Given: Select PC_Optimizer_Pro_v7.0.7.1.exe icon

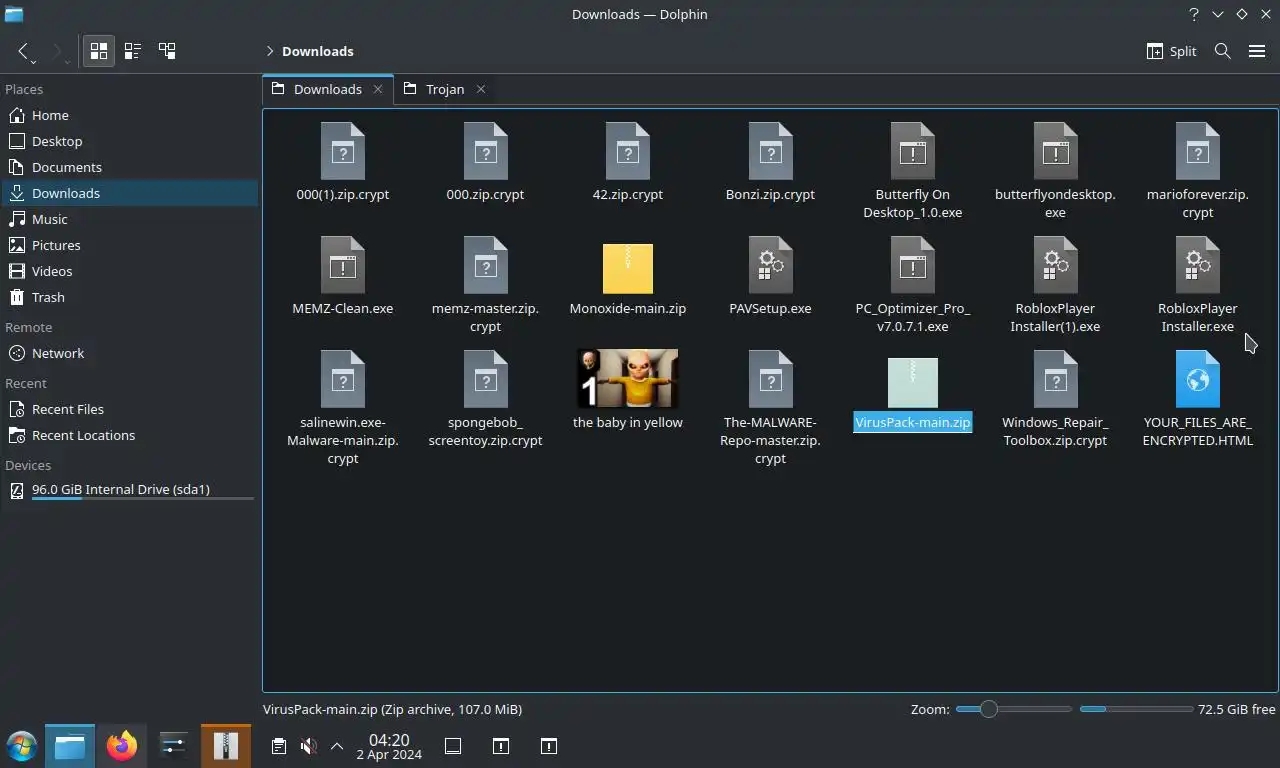Looking at the screenshot, I should (912, 265).
